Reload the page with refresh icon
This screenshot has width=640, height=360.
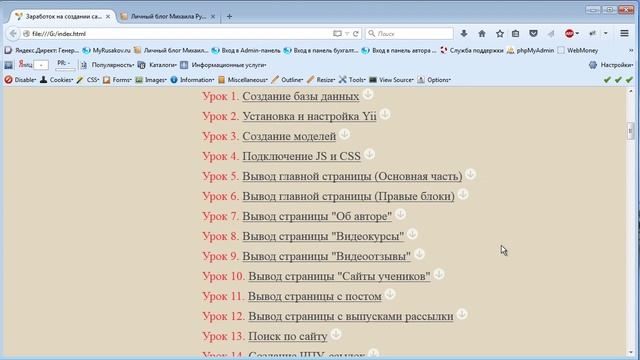(356, 34)
